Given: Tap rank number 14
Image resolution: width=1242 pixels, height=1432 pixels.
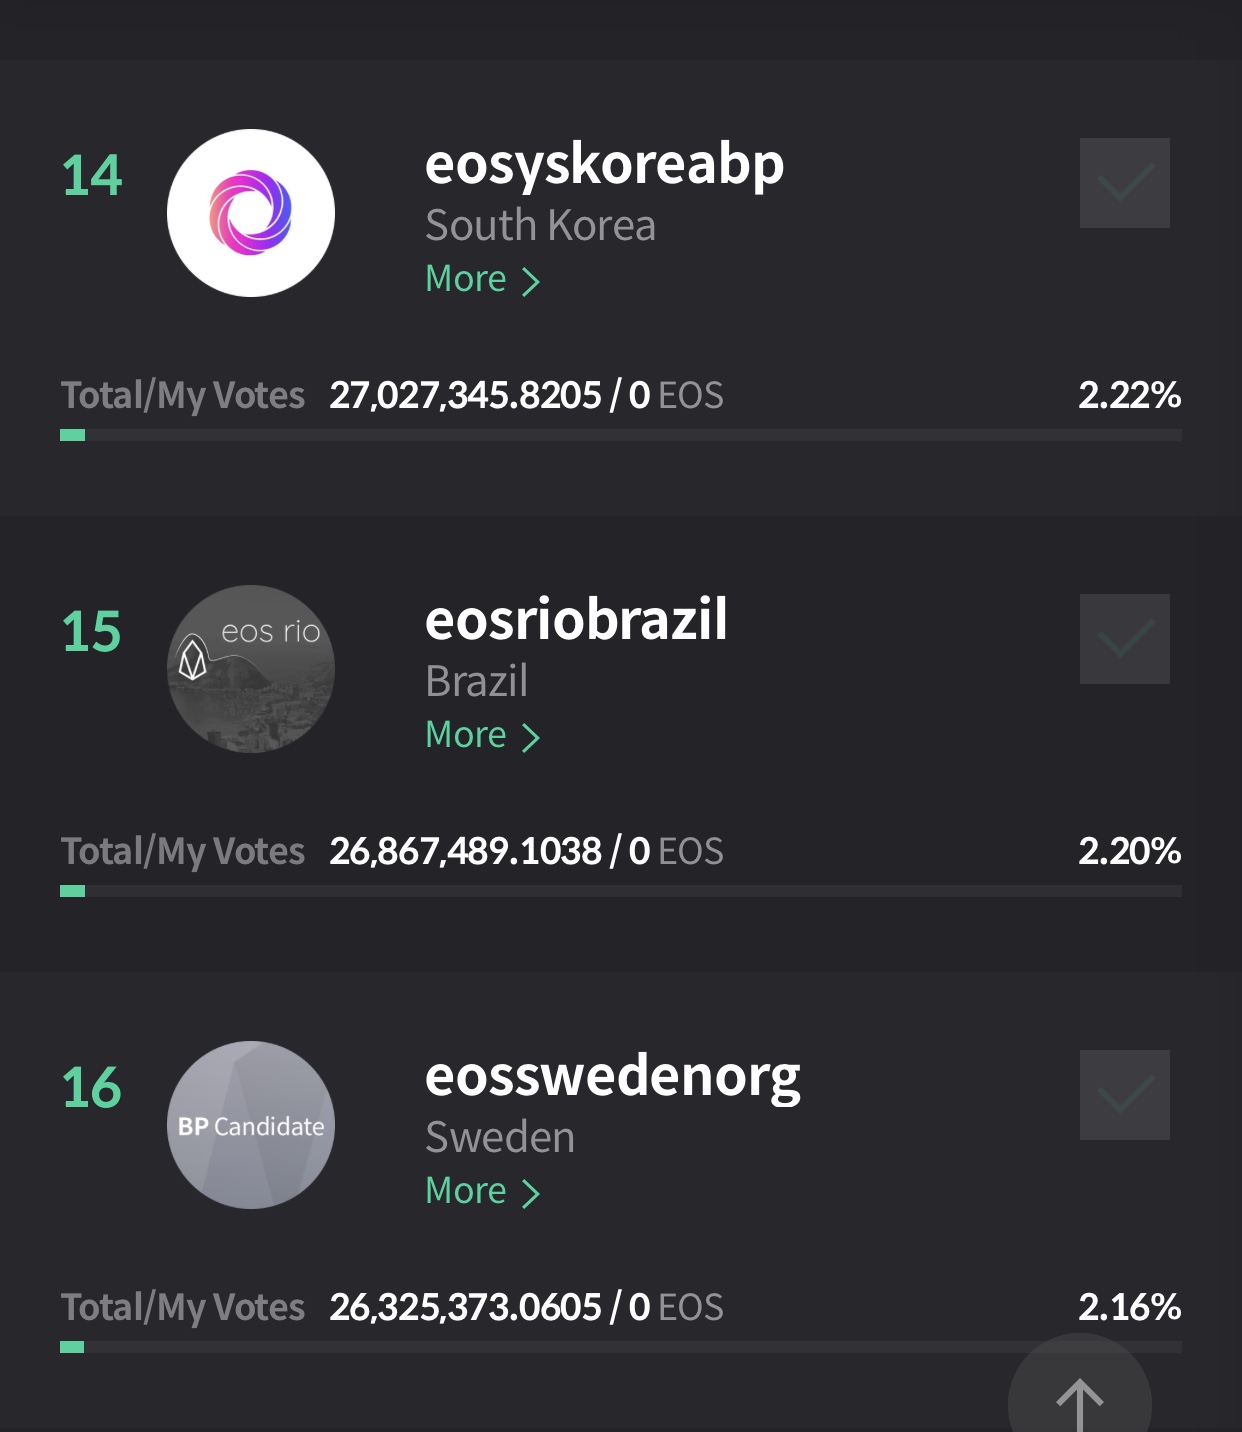Looking at the screenshot, I should tap(92, 176).
